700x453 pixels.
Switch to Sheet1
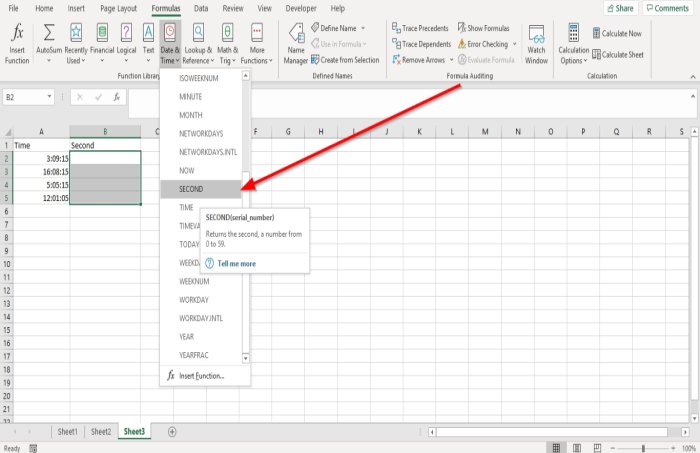tap(67, 432)
